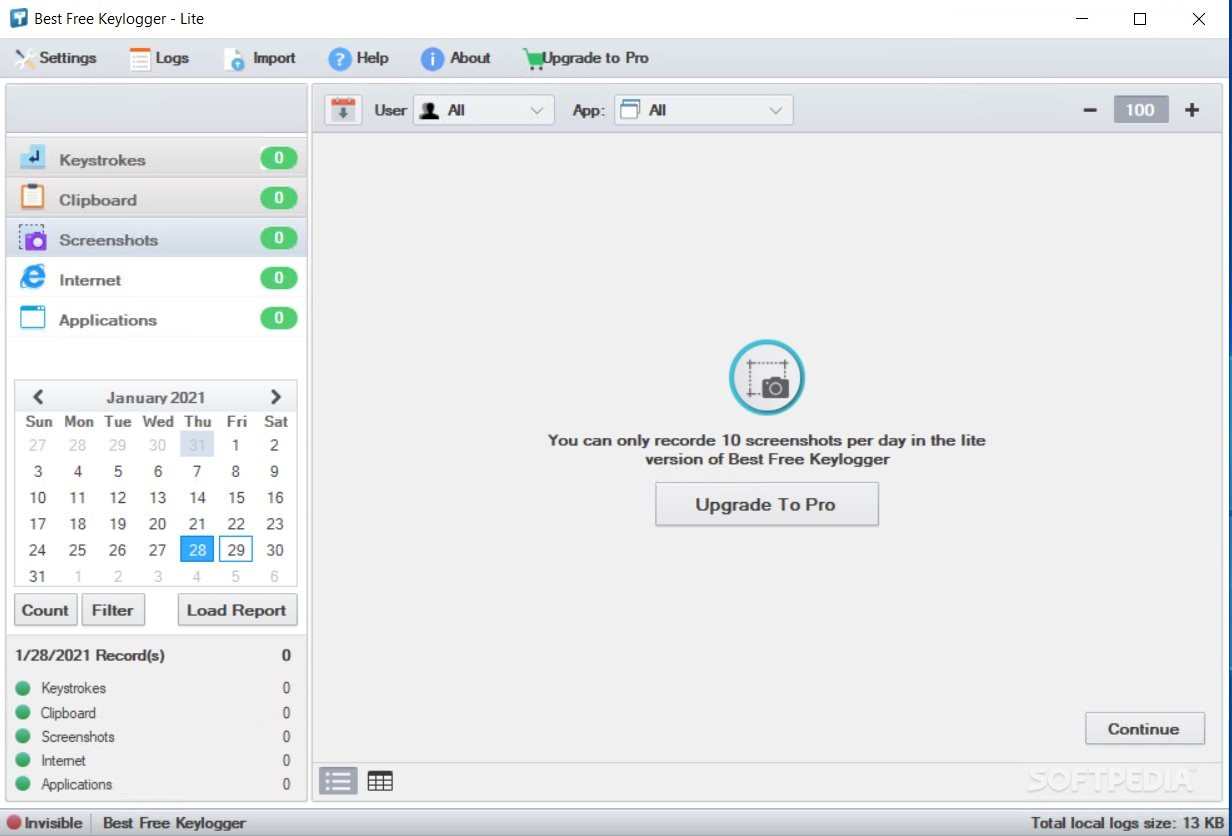Click the Count button

45,610
